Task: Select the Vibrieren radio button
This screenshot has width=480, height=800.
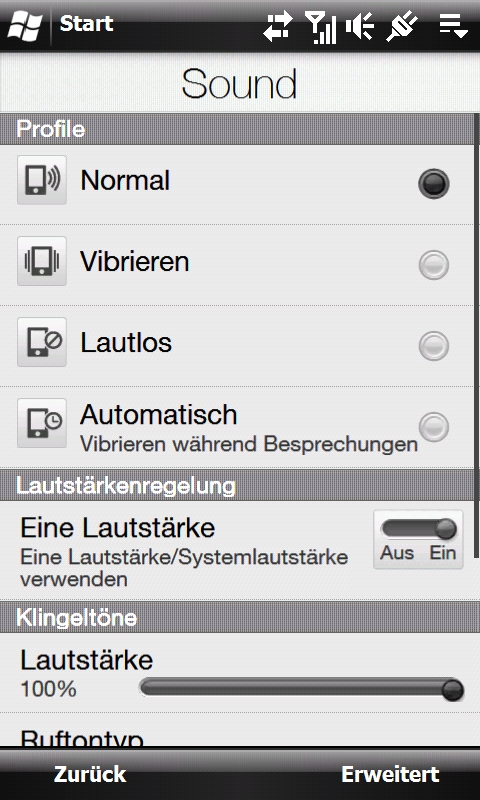Action: tap(434, 265)
